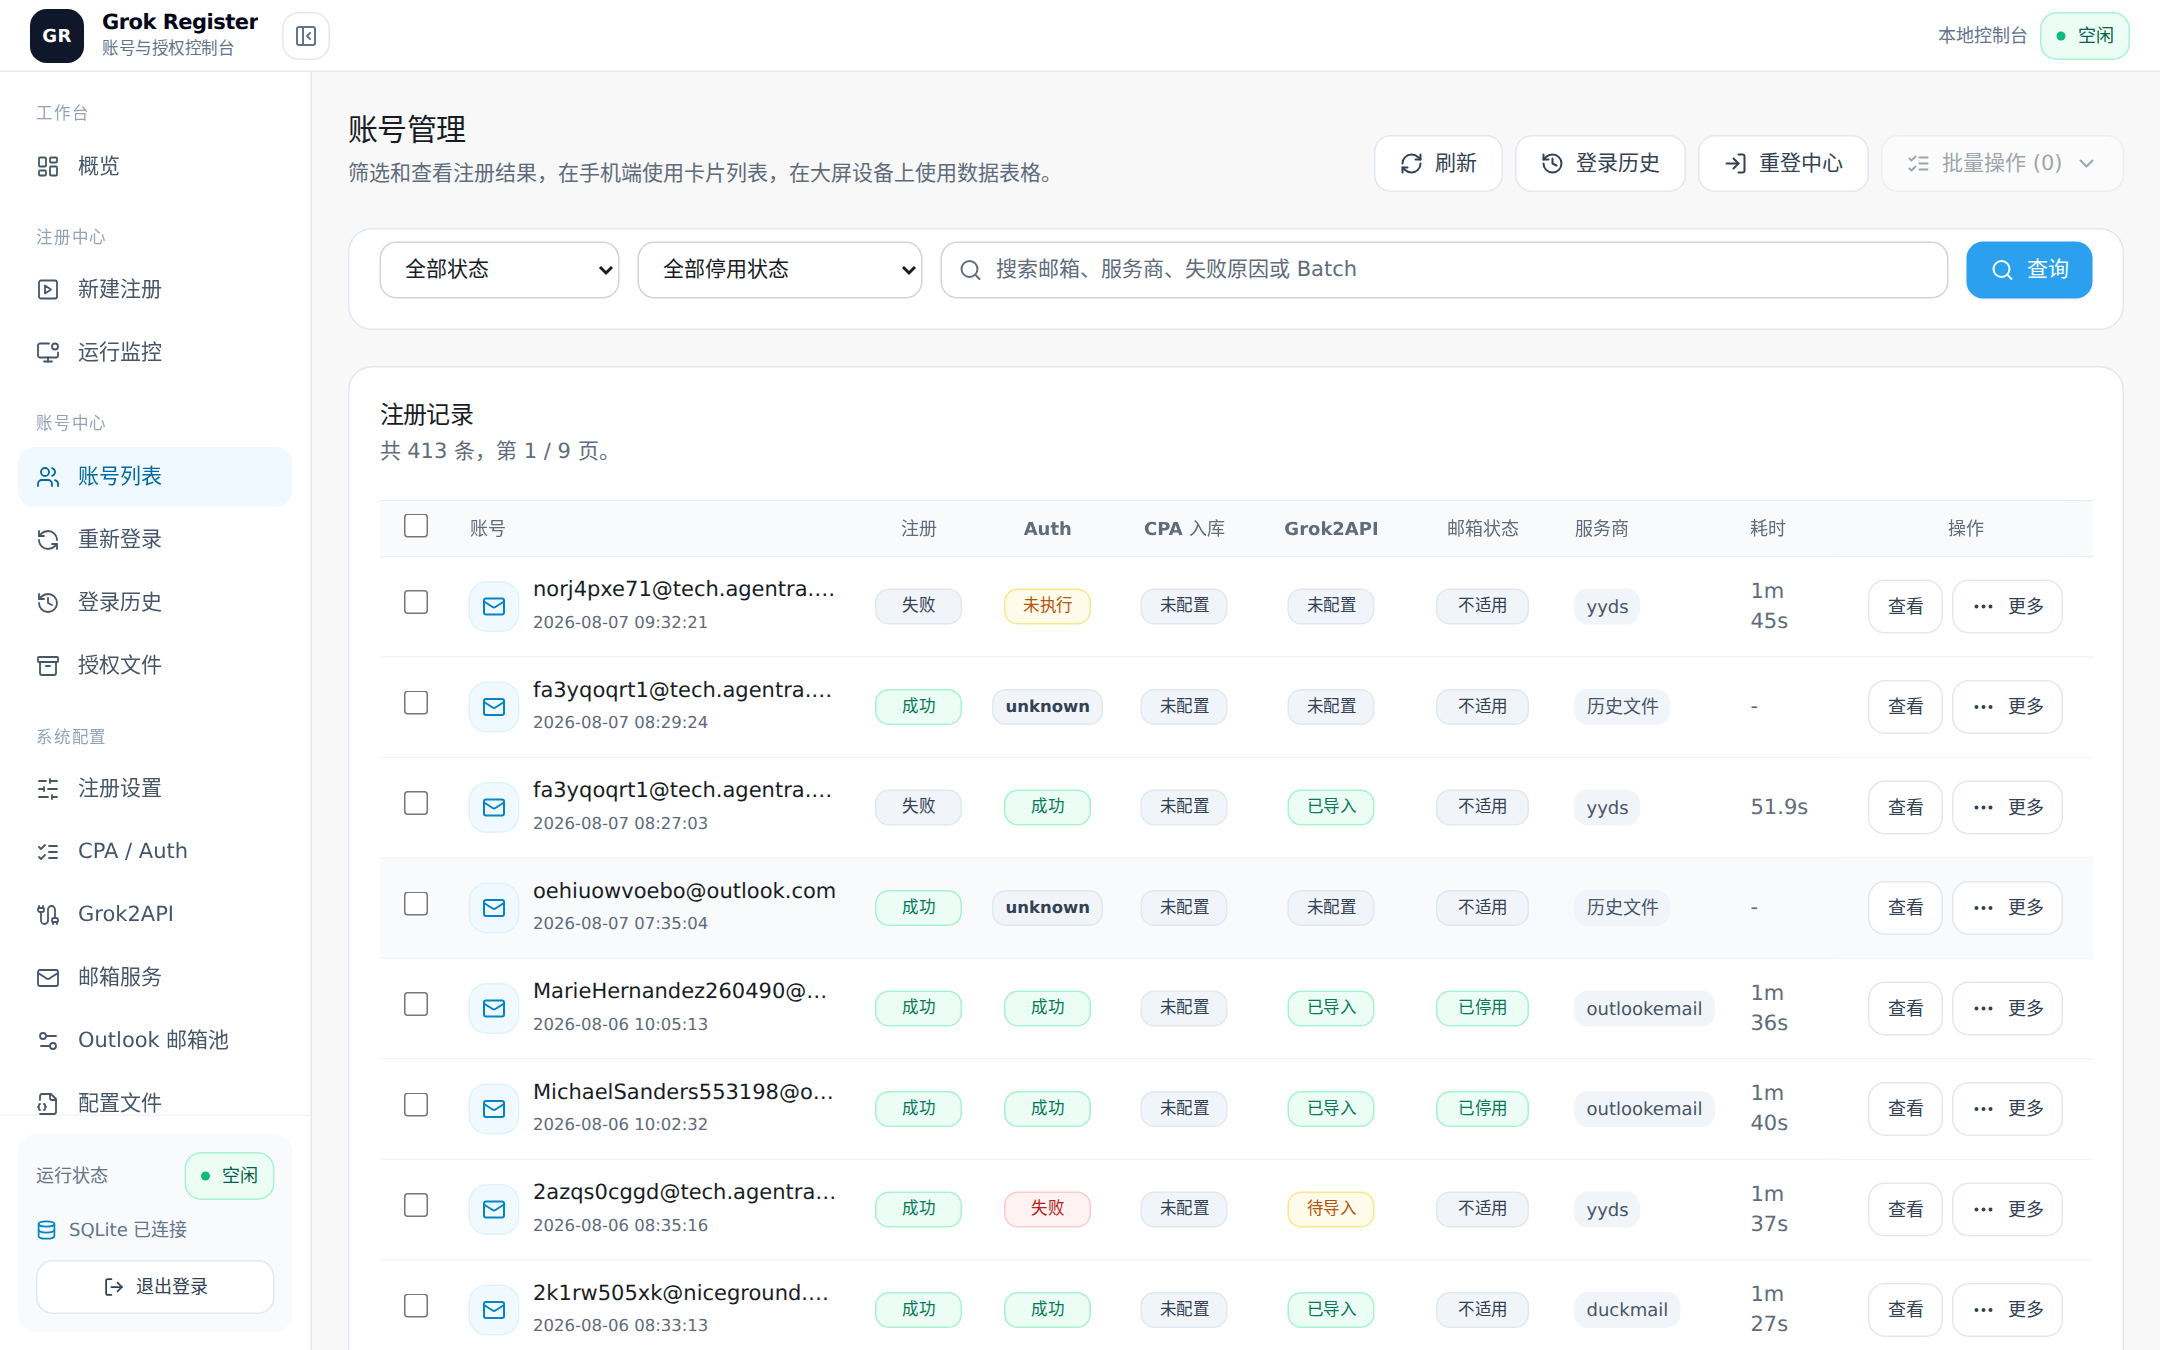The width and height of the screenshot is (2160, 1350).
Task: Click the 注册设置 sliders icon
Action: [x=48, y=788]
